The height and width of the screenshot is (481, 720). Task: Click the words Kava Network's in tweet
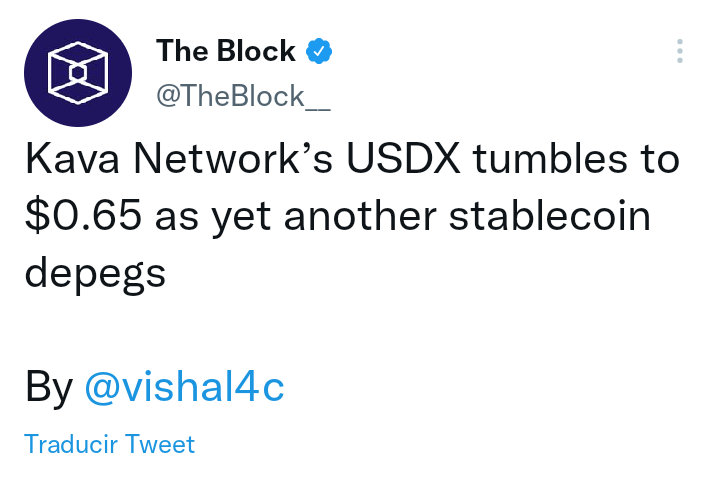(x=179, y=159)
